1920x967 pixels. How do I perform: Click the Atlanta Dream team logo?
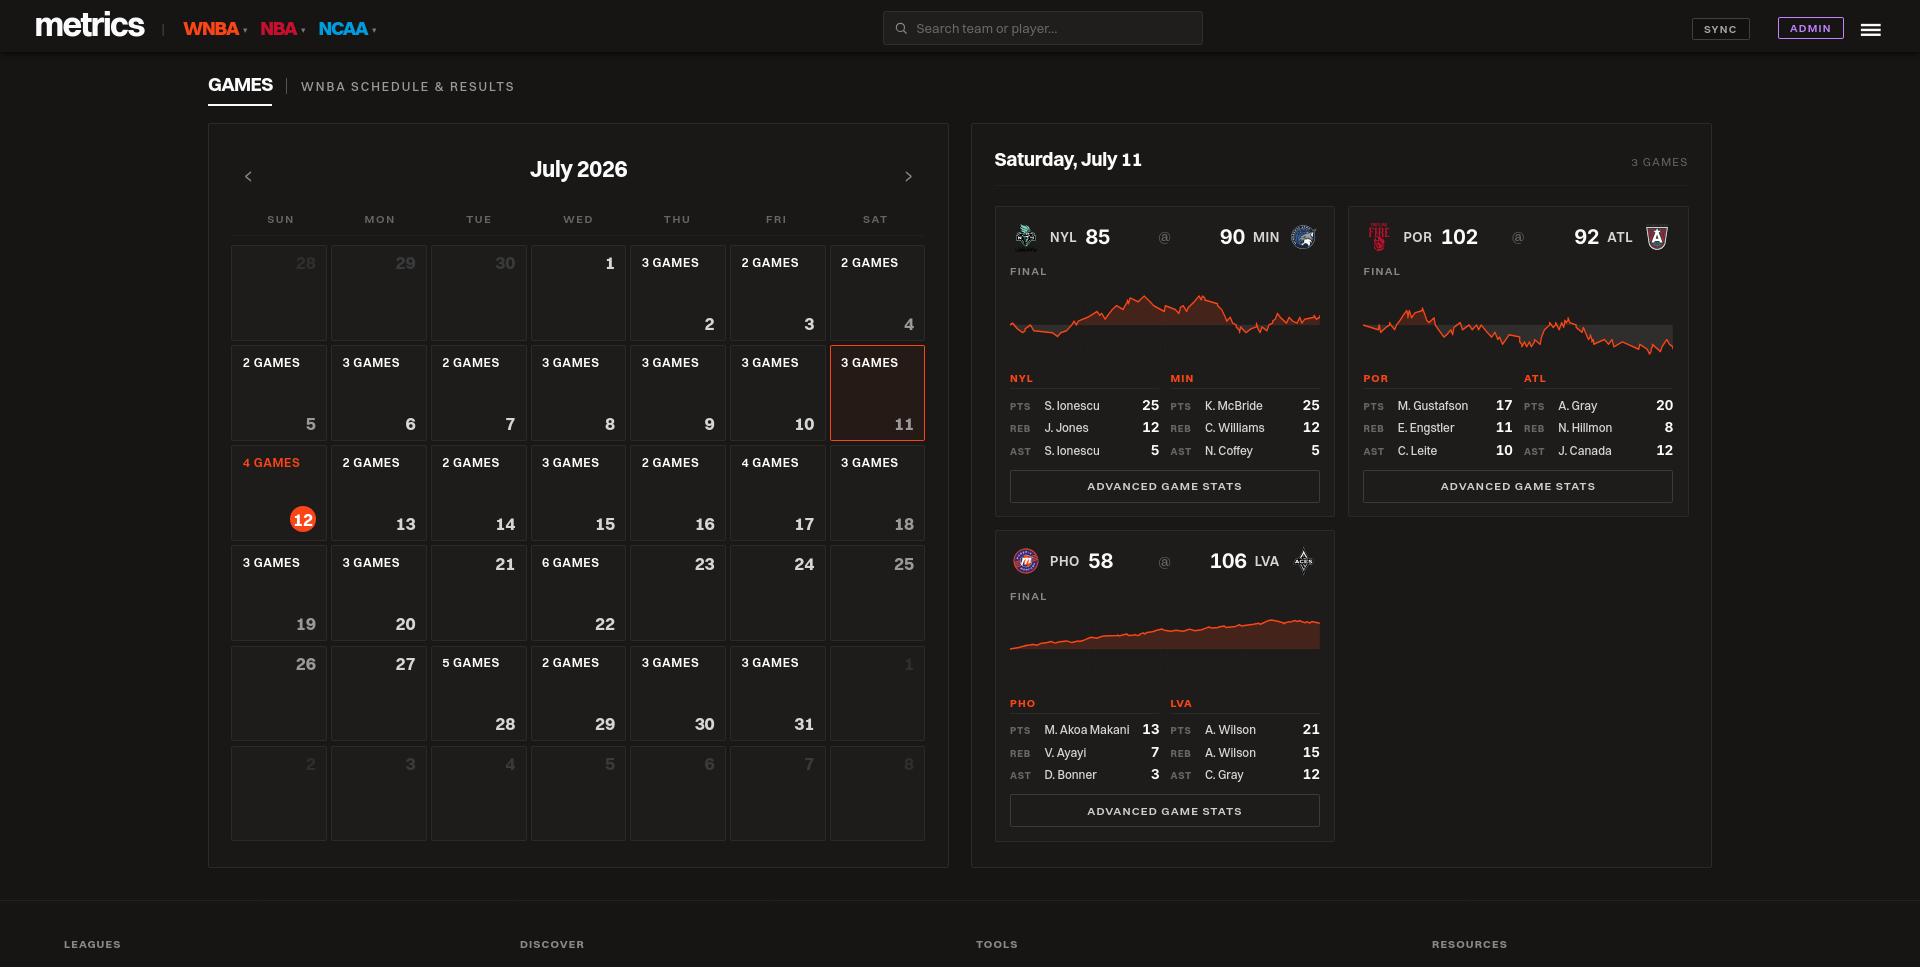[1657, 237]
